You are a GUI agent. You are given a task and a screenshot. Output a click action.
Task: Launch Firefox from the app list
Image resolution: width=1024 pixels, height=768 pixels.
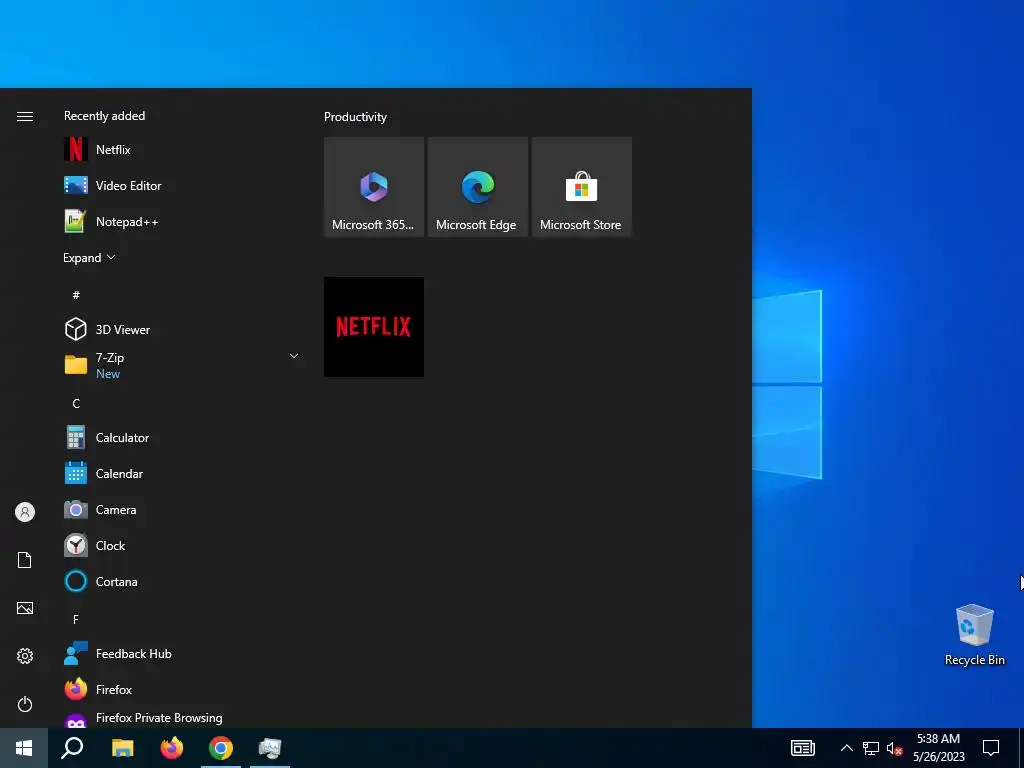181,690
